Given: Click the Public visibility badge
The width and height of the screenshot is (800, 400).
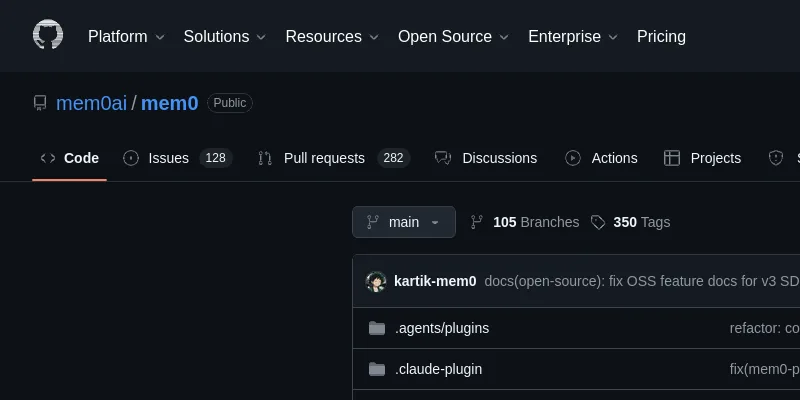Looking at the screenshot, I should [230, 103].
